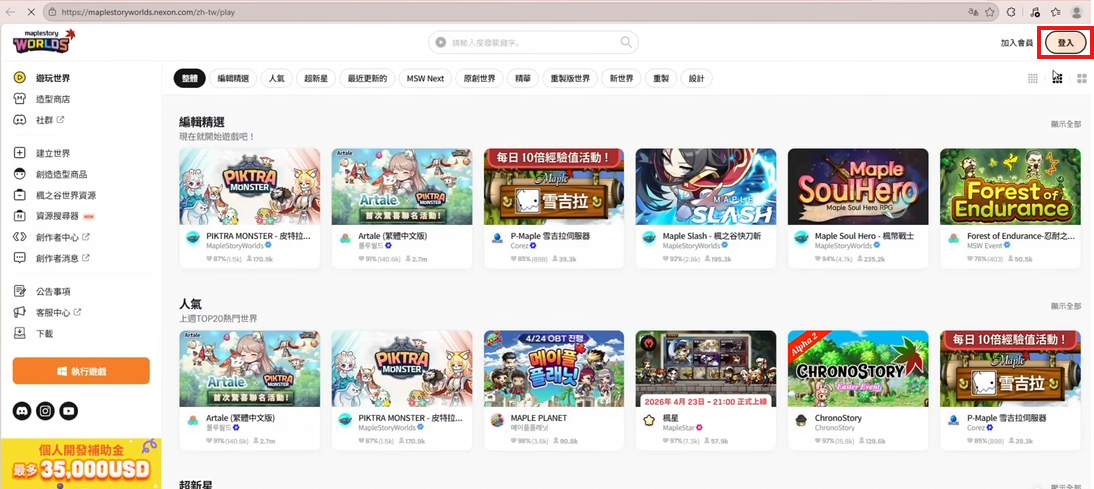Viewport: 1094px width, 489px height.
Task: Select the 超新星 category tab
Action: point(317,78)
